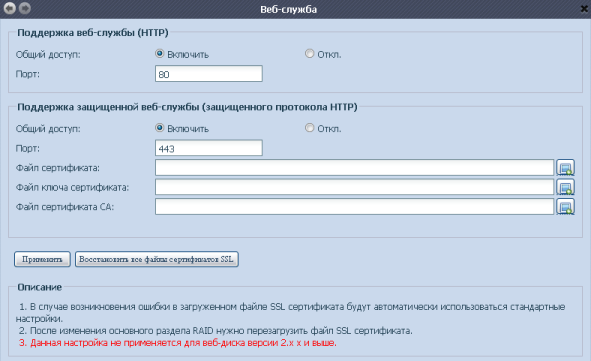Select Включить for HTTP web service
This screenshot has height=361, width=591.
(159, 54)
